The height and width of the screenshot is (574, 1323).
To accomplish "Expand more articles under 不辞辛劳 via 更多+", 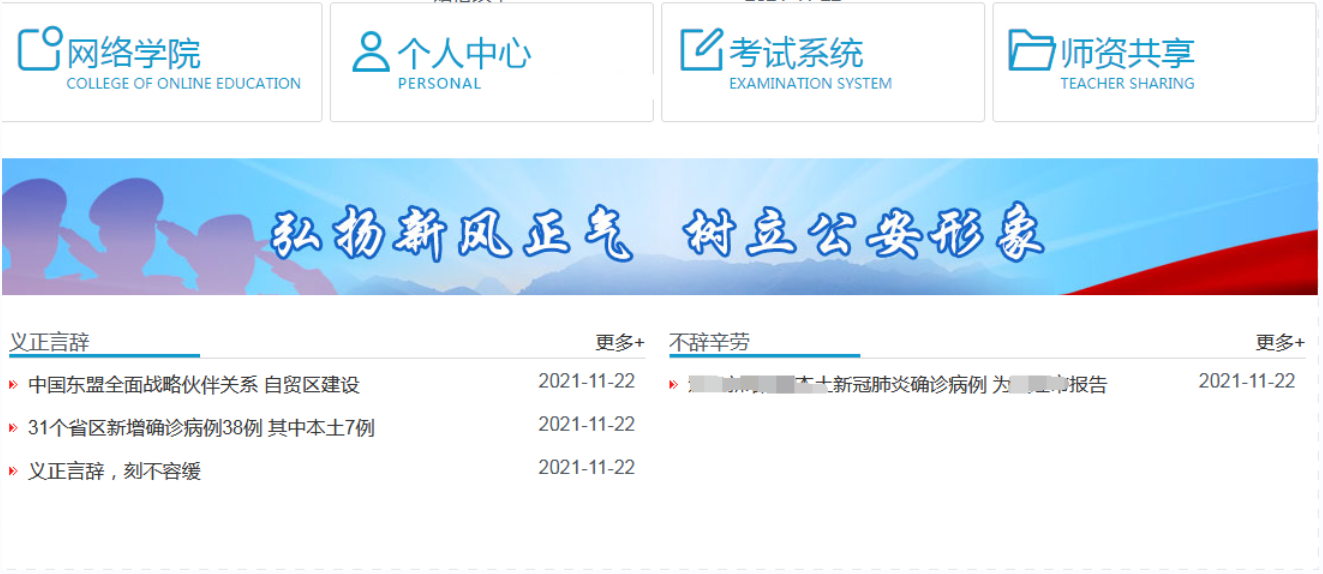I will point(1280,343).
